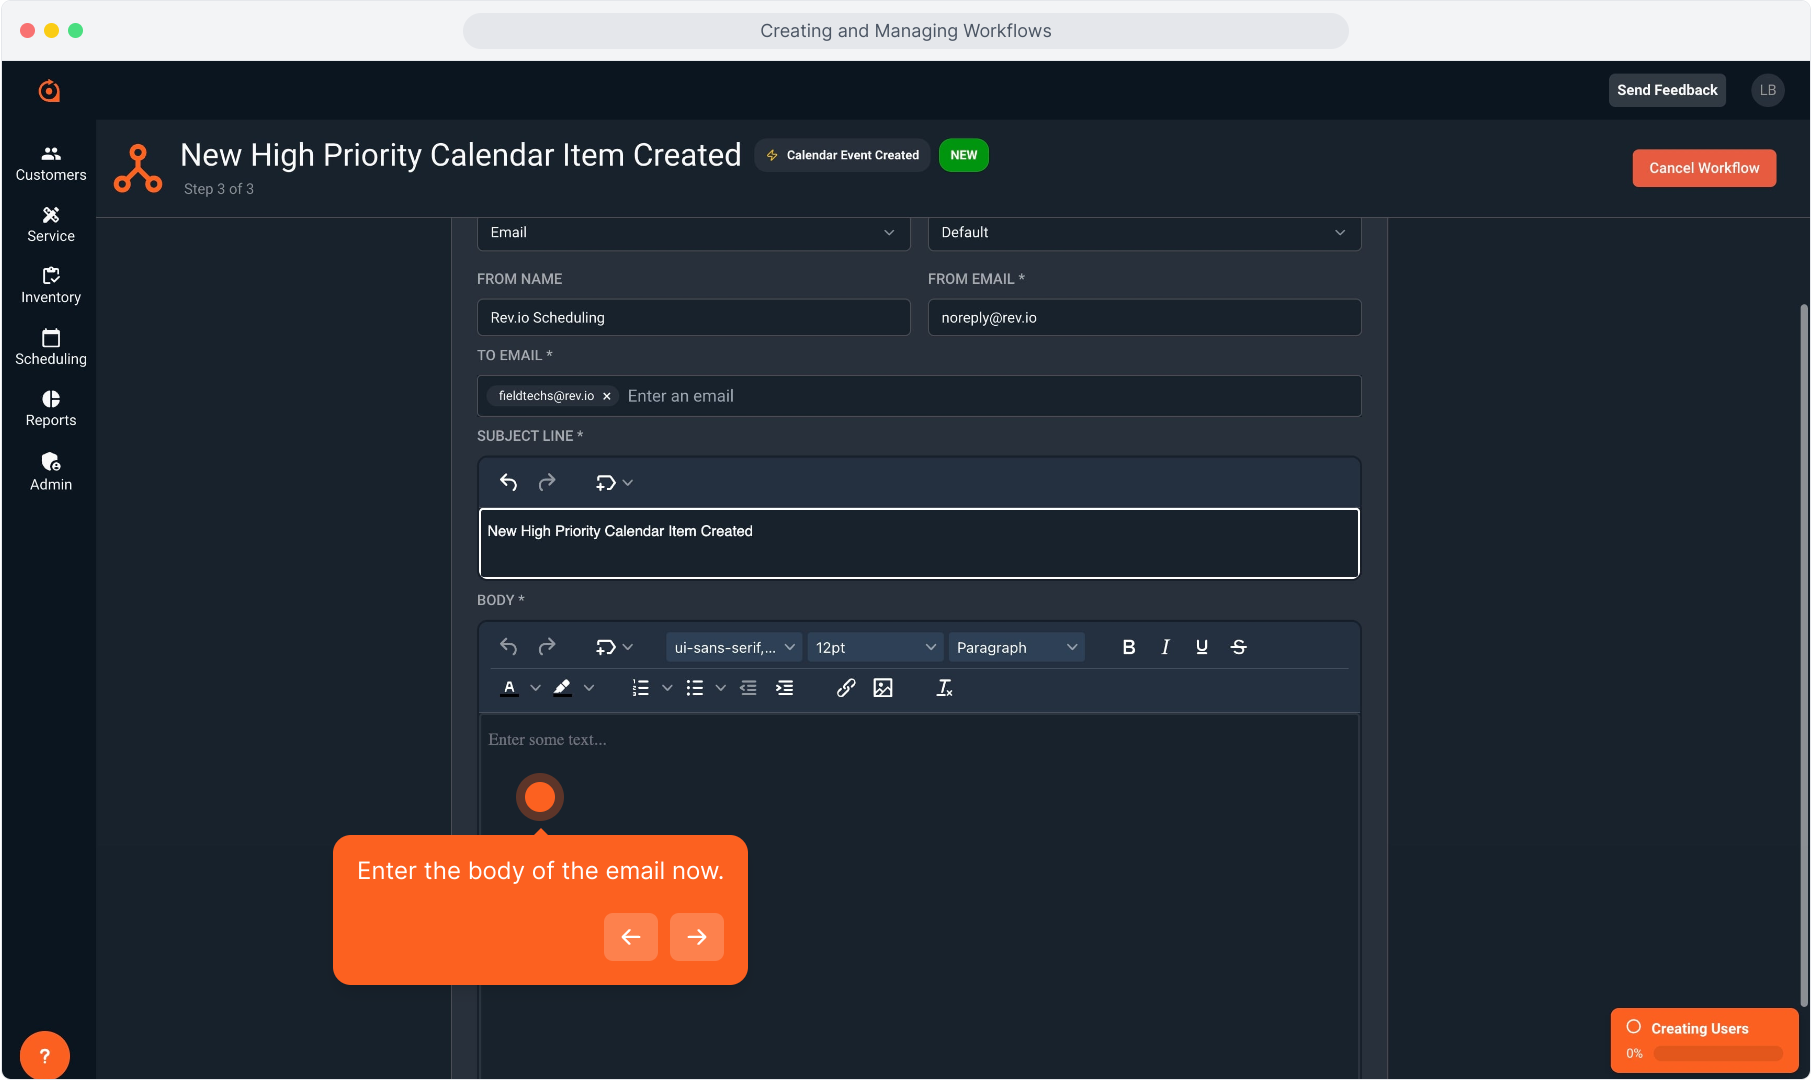Undo in the subject line editor
The height and width of the screenshot is (1080, 1812).
(508, 483)
